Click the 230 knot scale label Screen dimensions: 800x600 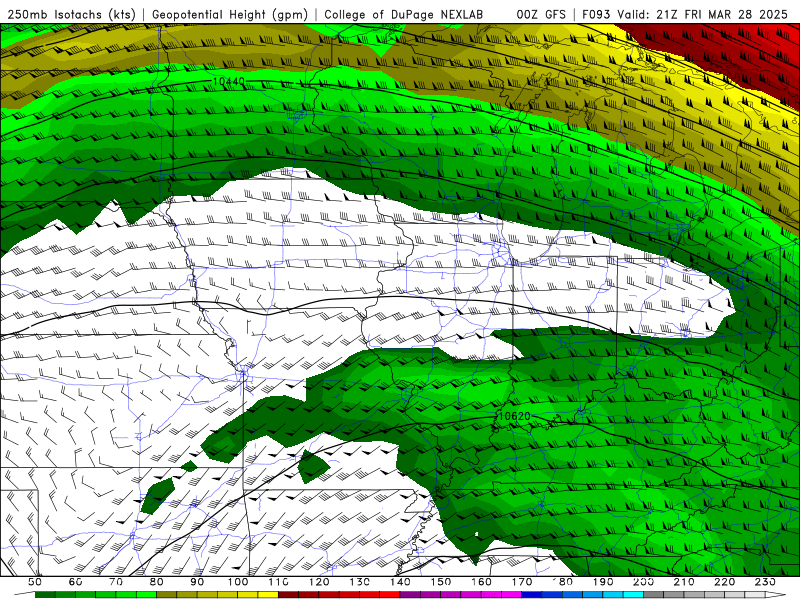[765, 582]
